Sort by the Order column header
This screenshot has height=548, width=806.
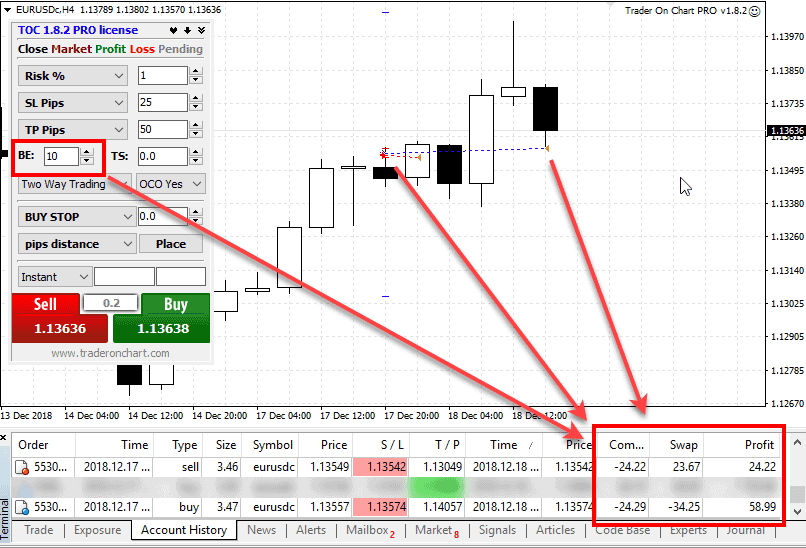coord(45,445)
